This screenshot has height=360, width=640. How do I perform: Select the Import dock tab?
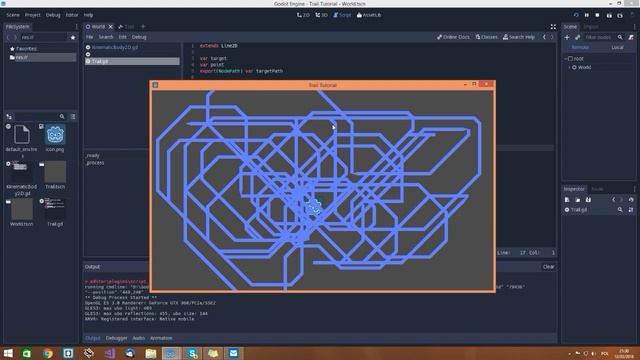(591, 27)
